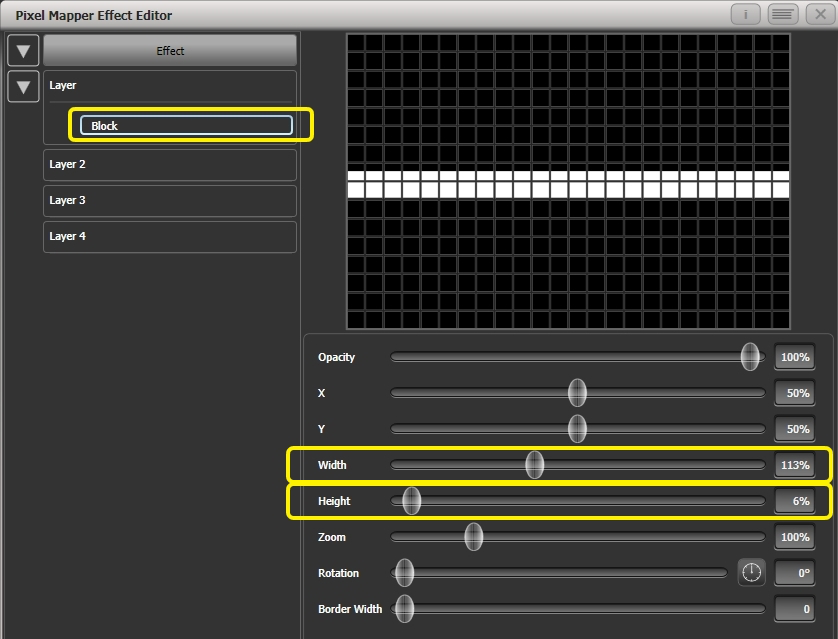The width and height of the screenshot is (838, 639).
Task: Click the Rotation value box showing 0°
Action: (x=794, y=572)
